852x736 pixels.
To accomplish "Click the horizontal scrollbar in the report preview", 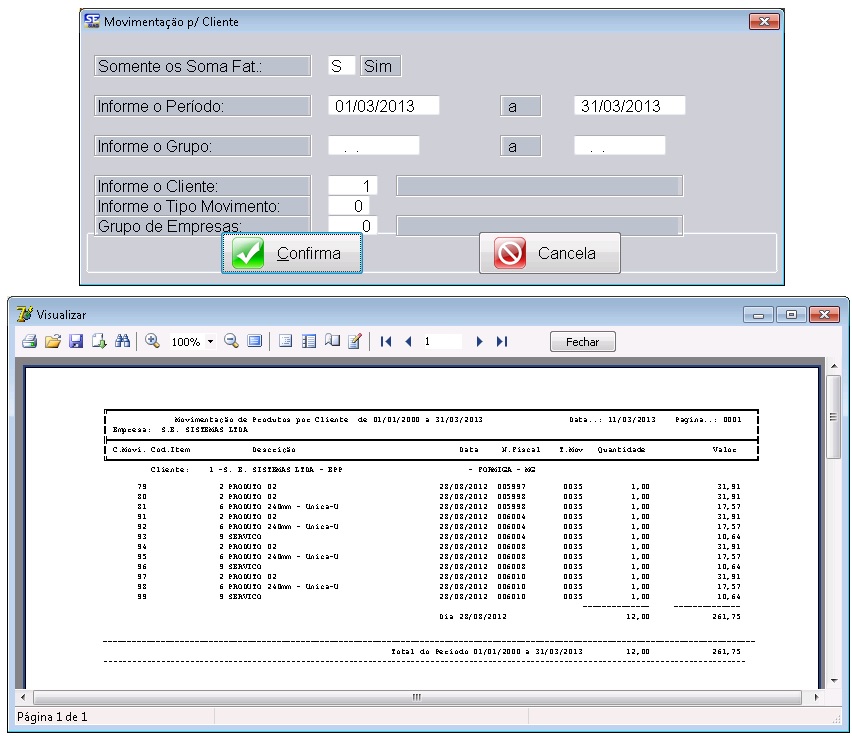I will click(417, 697).
